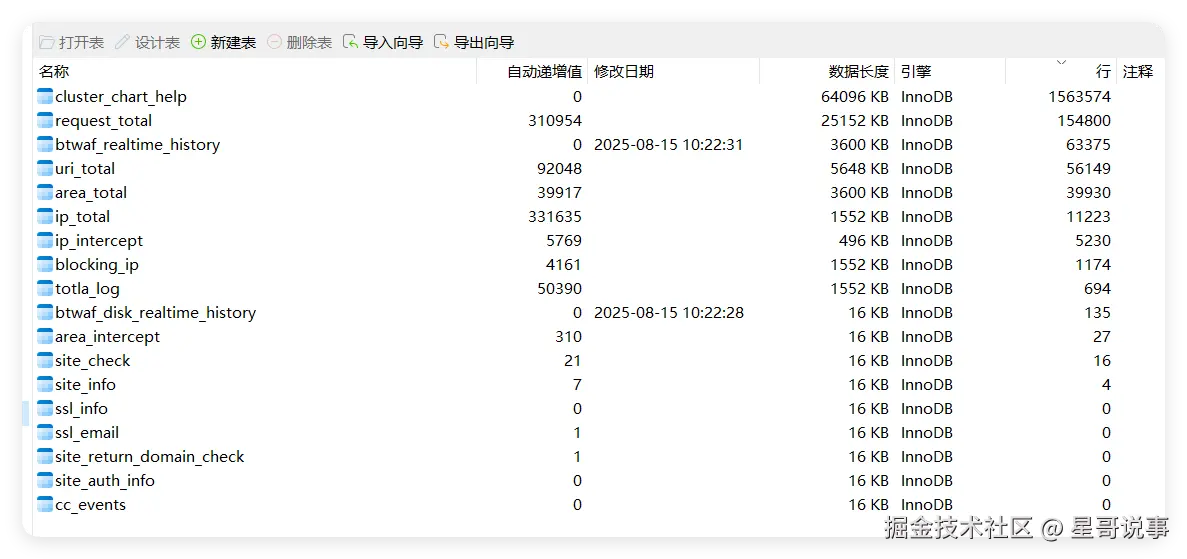The image size is (1187, 559).
Task: Sort by the 数据长度 column header
Action: coord(858,72)
